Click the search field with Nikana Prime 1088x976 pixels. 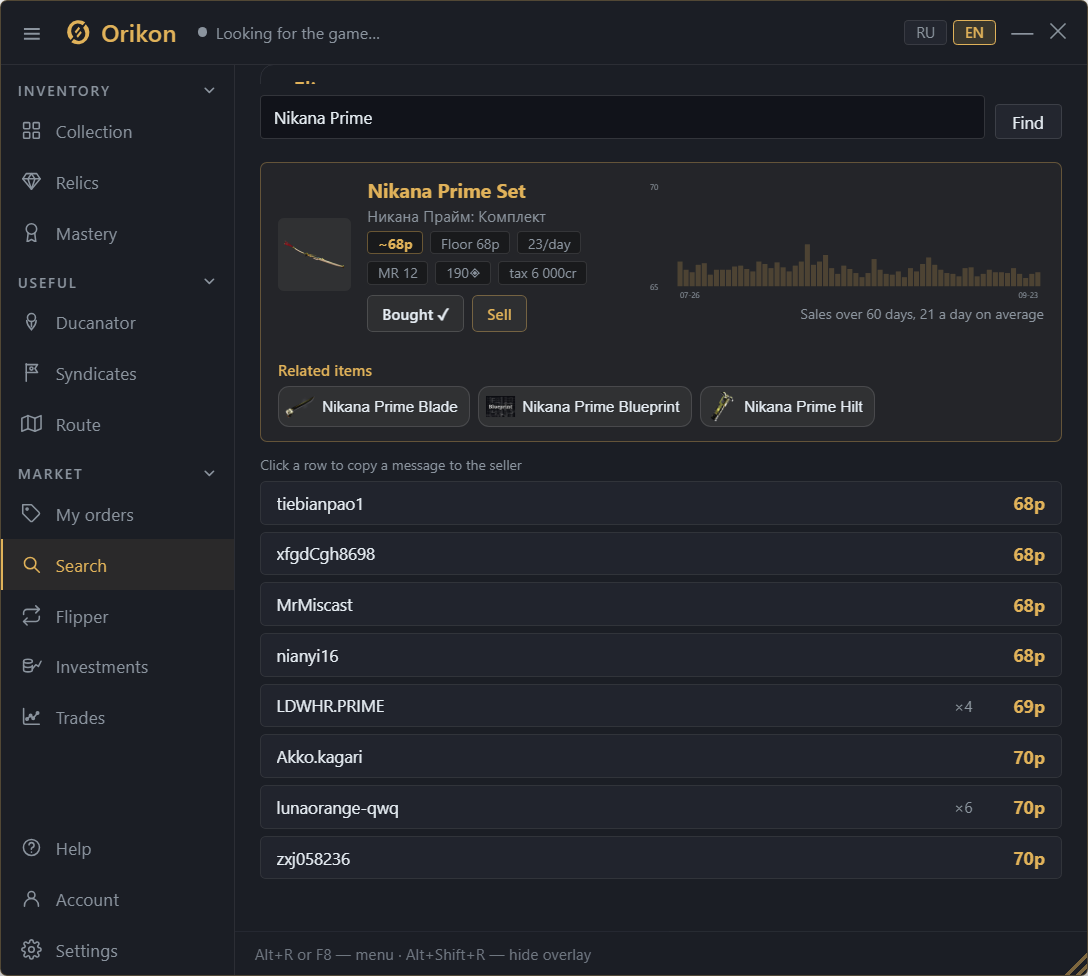pyautogui.click(x=622, y=117)
